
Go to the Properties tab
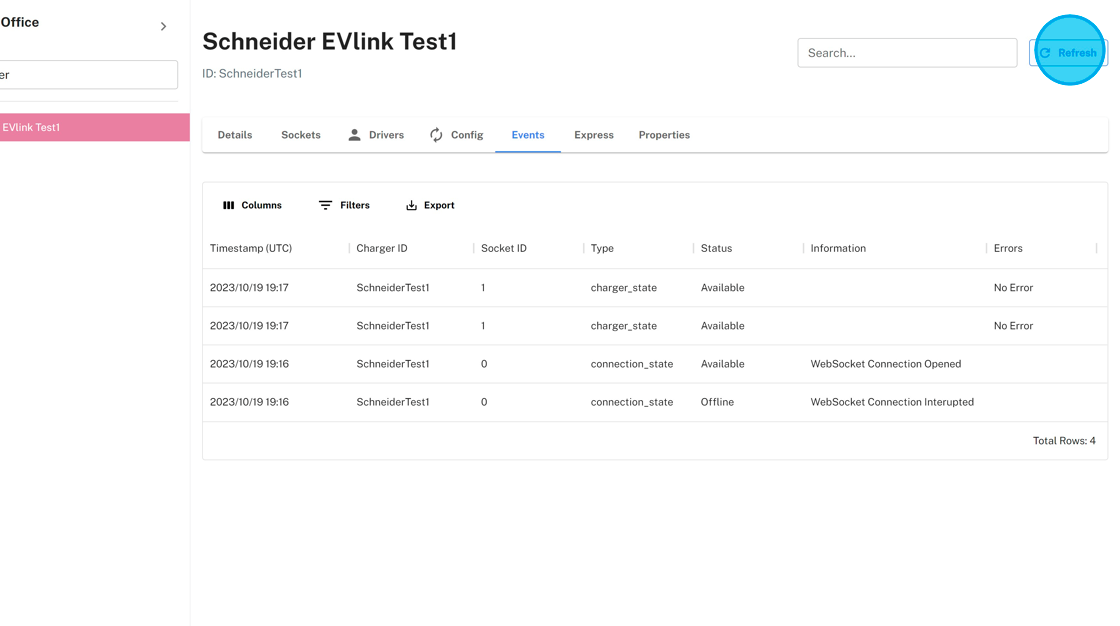pyautogui.click(x=664, y=135)
